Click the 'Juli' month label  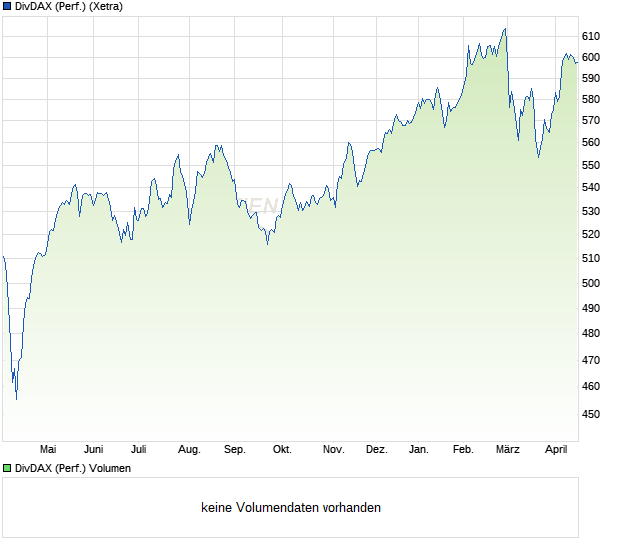[138, 449]
